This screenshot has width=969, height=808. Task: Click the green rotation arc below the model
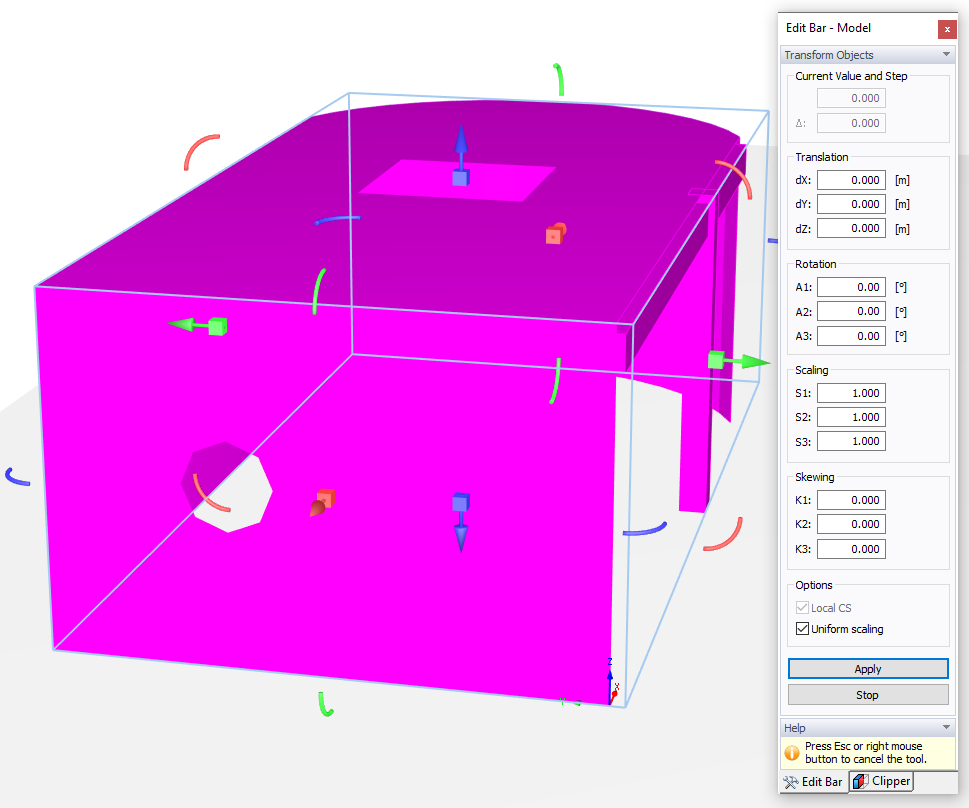click(326, 704)
